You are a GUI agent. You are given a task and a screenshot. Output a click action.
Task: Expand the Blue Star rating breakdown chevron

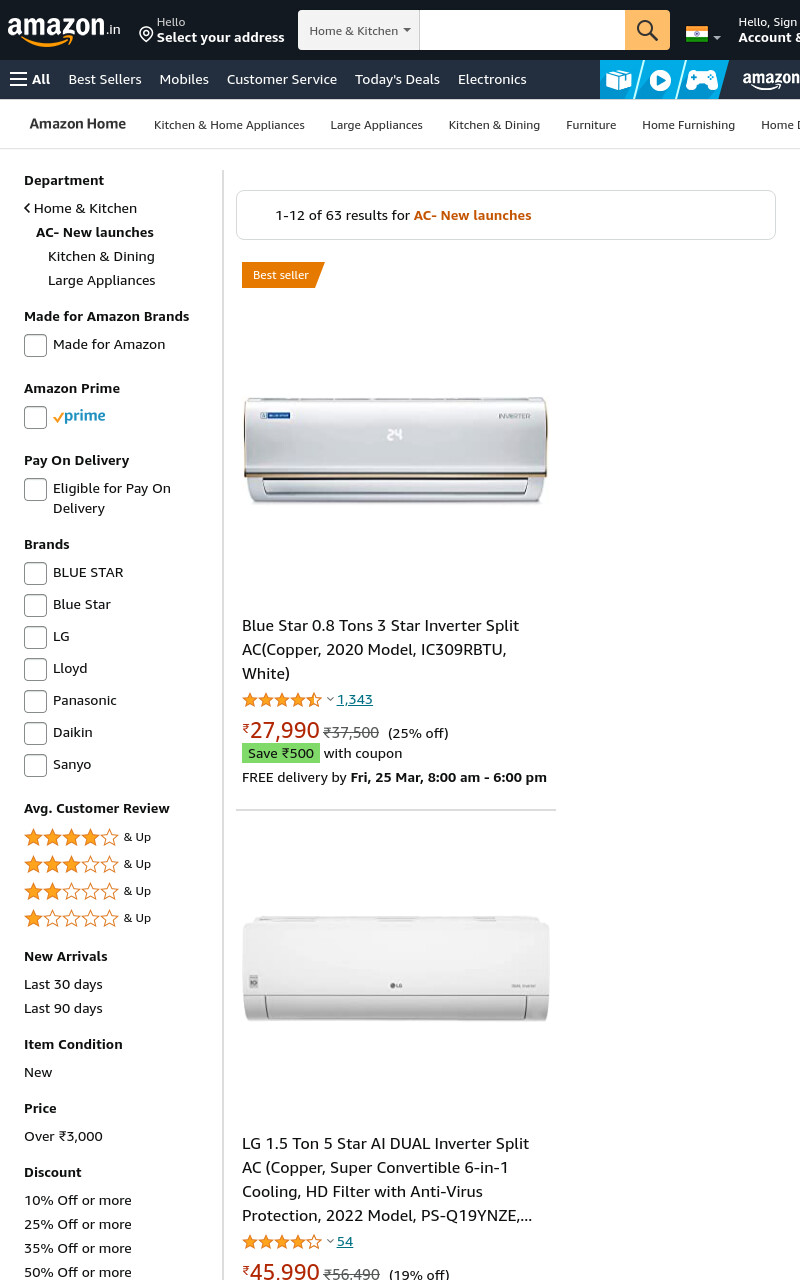click(x=330, y=699)
